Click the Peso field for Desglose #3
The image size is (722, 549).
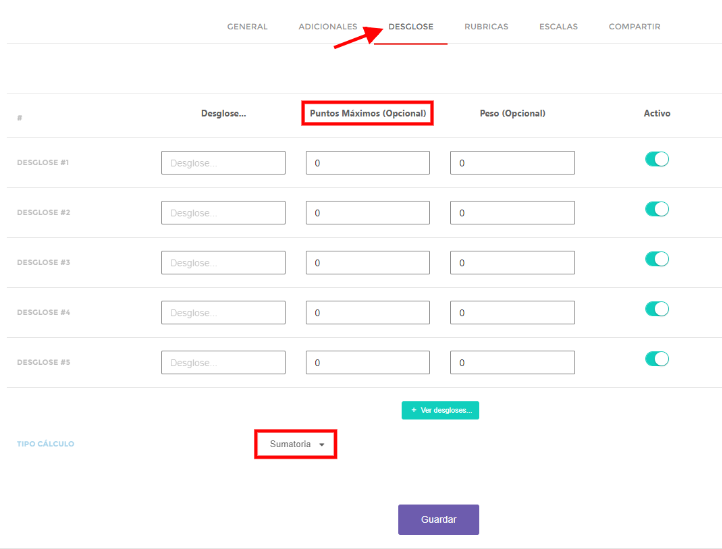tap(512, 263)
